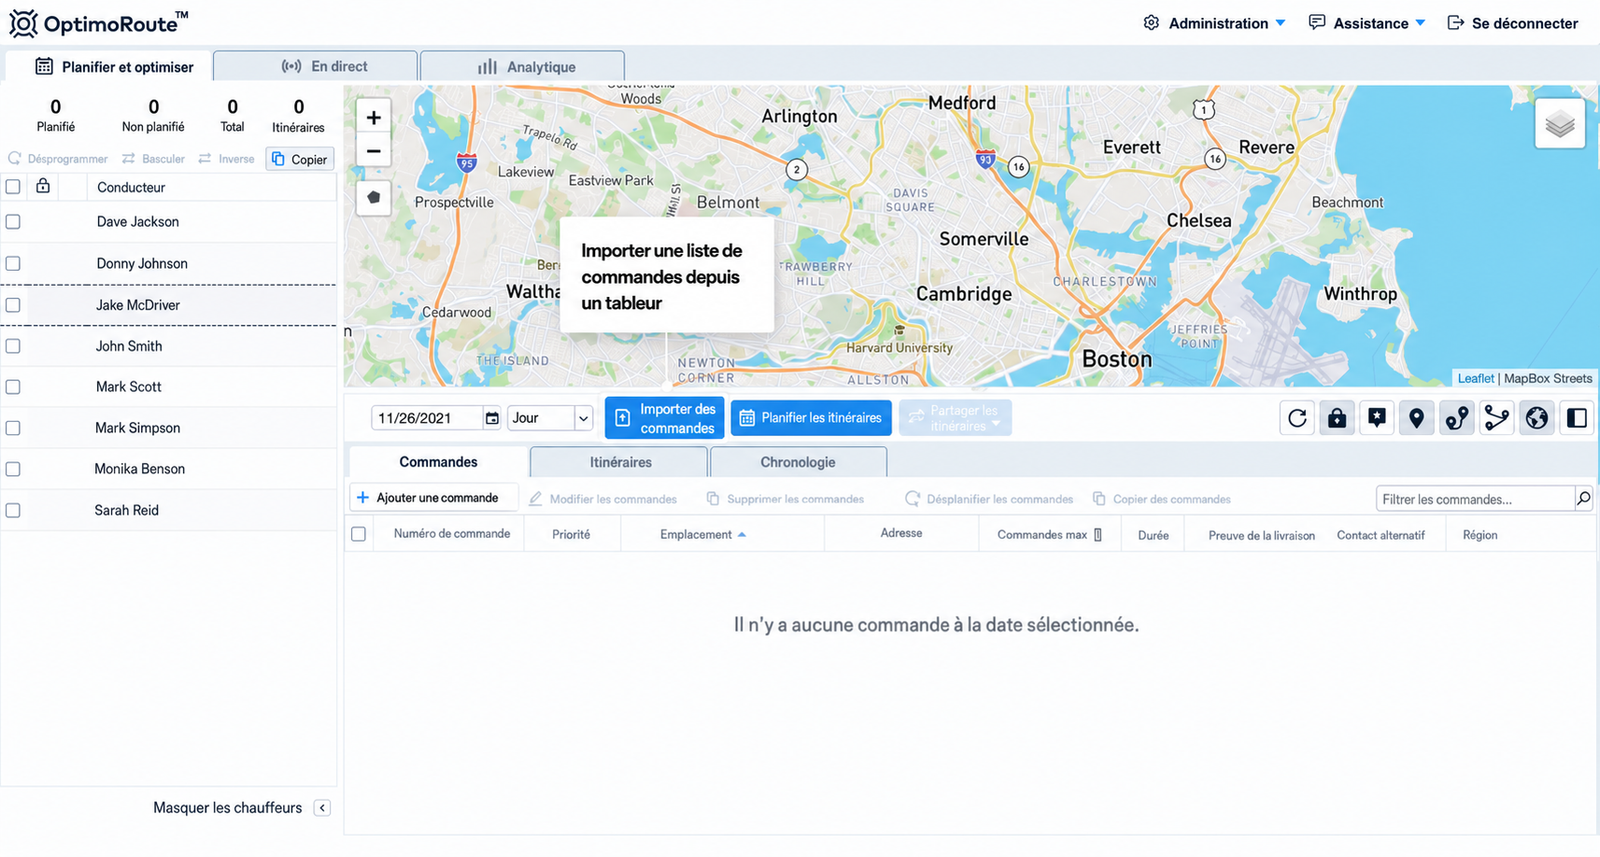Screen dimensions: 1600x857
Task: Tick the Jake McDriver checkbox
Action: [13, 305]
